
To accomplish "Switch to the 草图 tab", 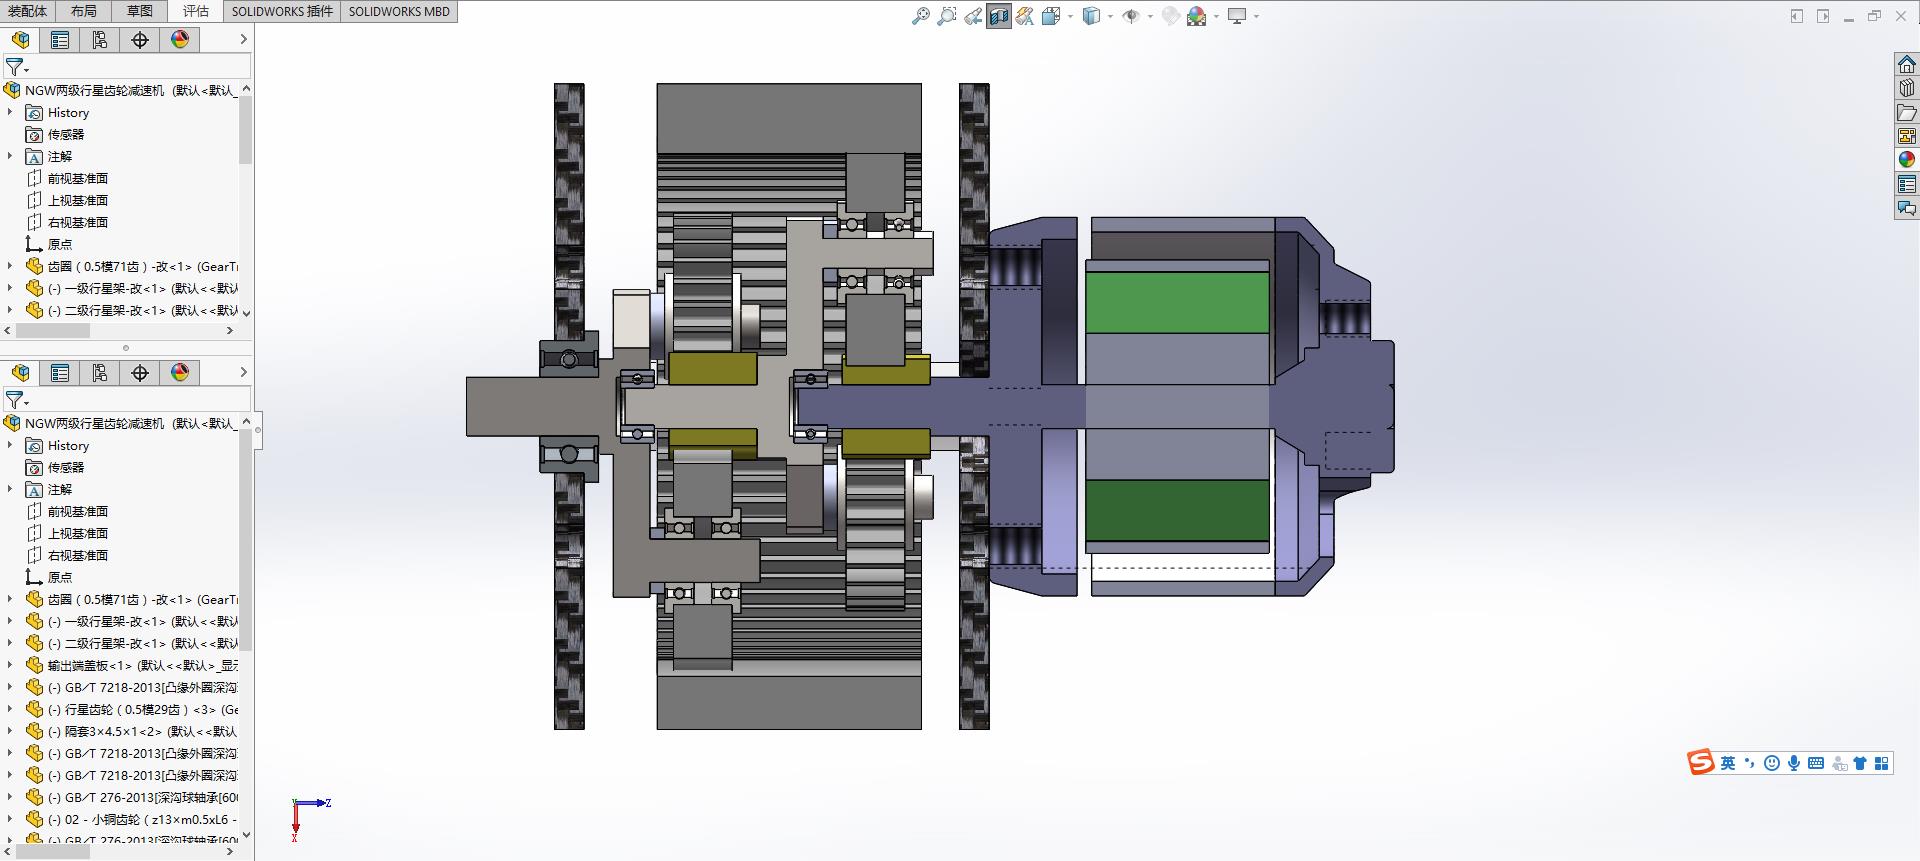I will [140, 11].
